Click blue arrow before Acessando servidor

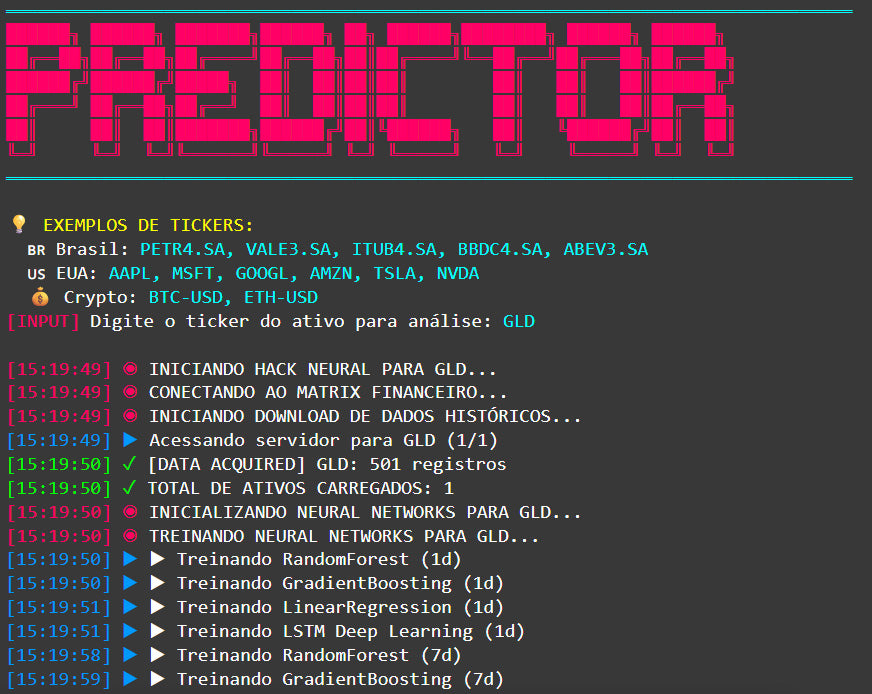click(130, 440)
